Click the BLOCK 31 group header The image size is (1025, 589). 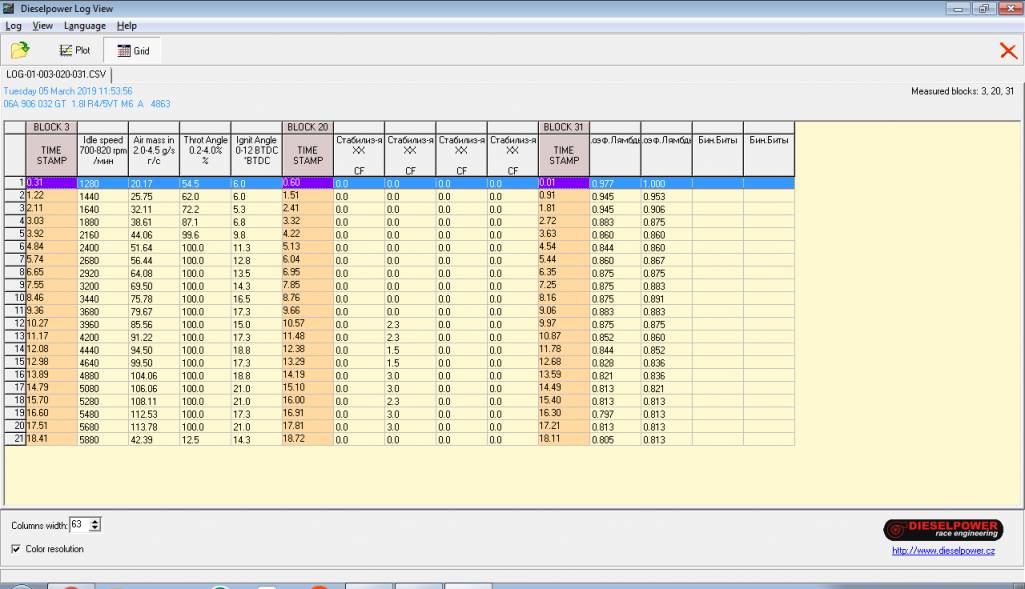tap(563, 127)
